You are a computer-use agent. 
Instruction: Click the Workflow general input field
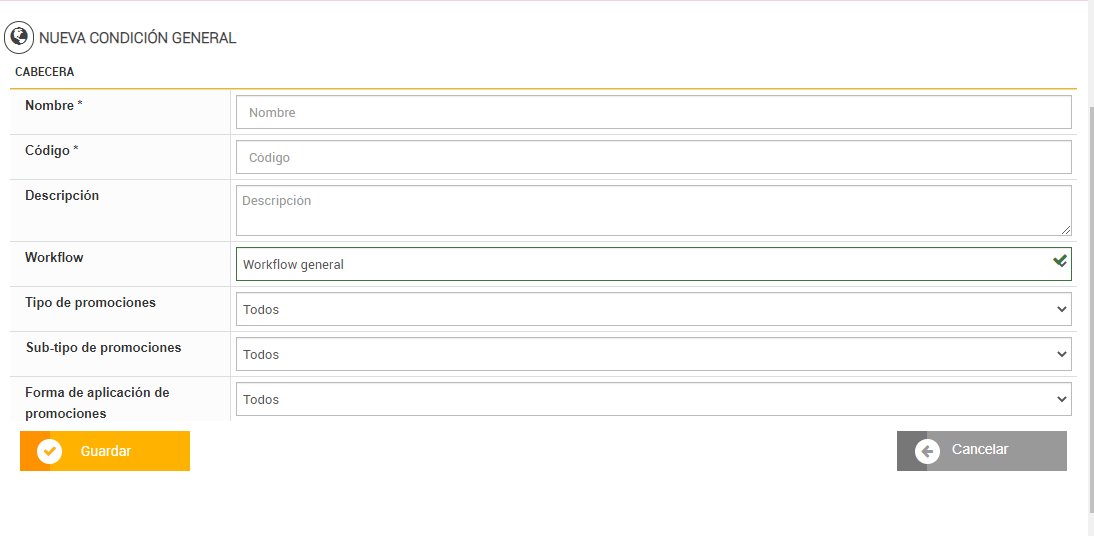pyautogui.click(x=640, y=264)
